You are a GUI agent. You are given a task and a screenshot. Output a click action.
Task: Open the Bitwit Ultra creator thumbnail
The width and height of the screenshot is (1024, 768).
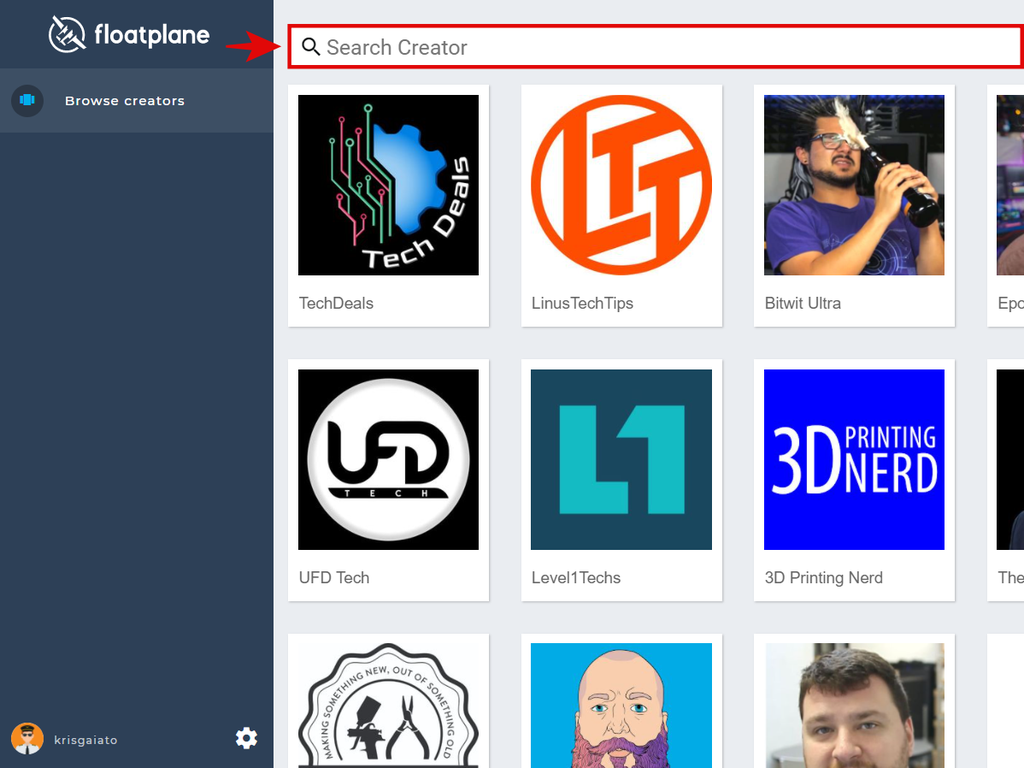coord(854,185)
